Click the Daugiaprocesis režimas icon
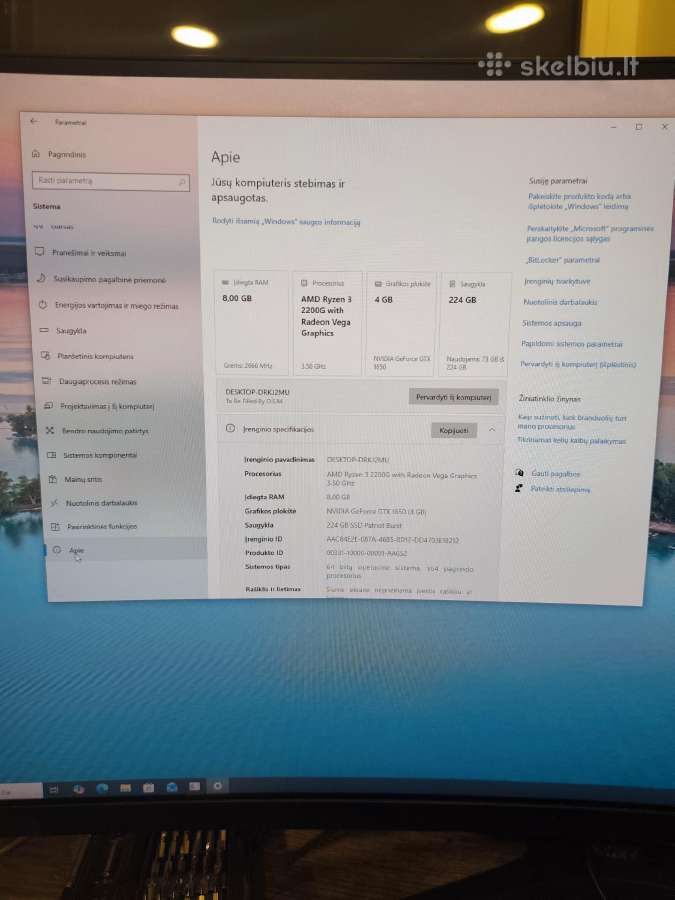 coord(46,381)
